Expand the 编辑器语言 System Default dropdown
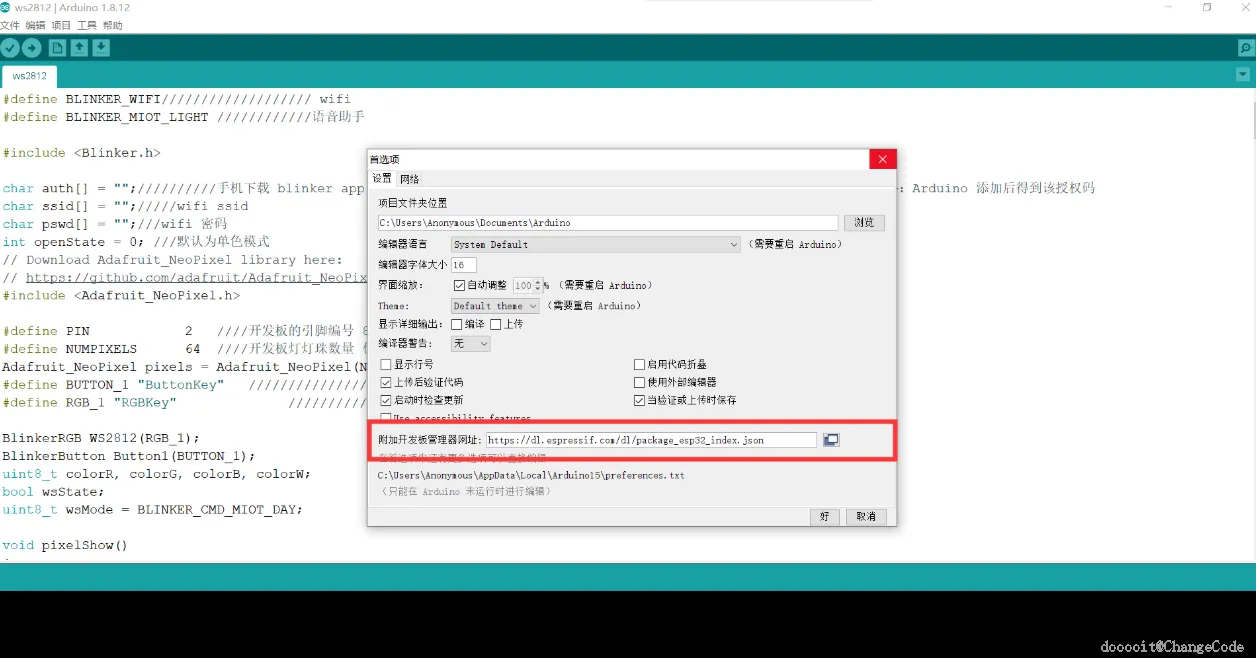The image size is (1256, 658). (x=595, y=244)
